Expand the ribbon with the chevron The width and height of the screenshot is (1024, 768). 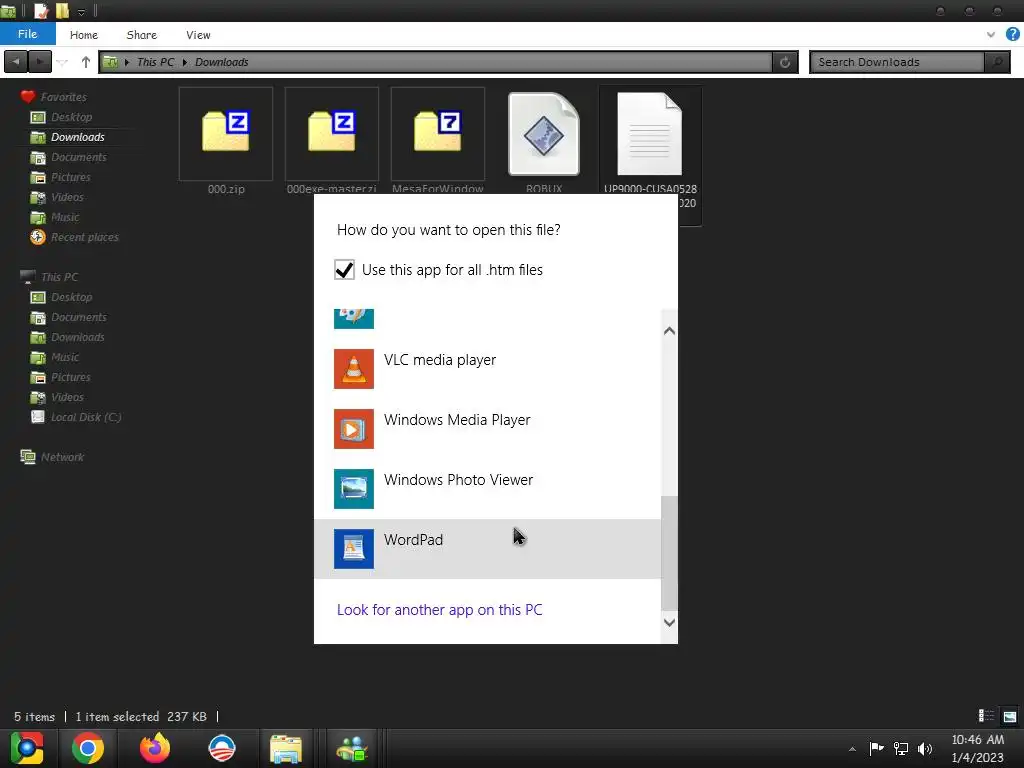(x=991, y=35)
